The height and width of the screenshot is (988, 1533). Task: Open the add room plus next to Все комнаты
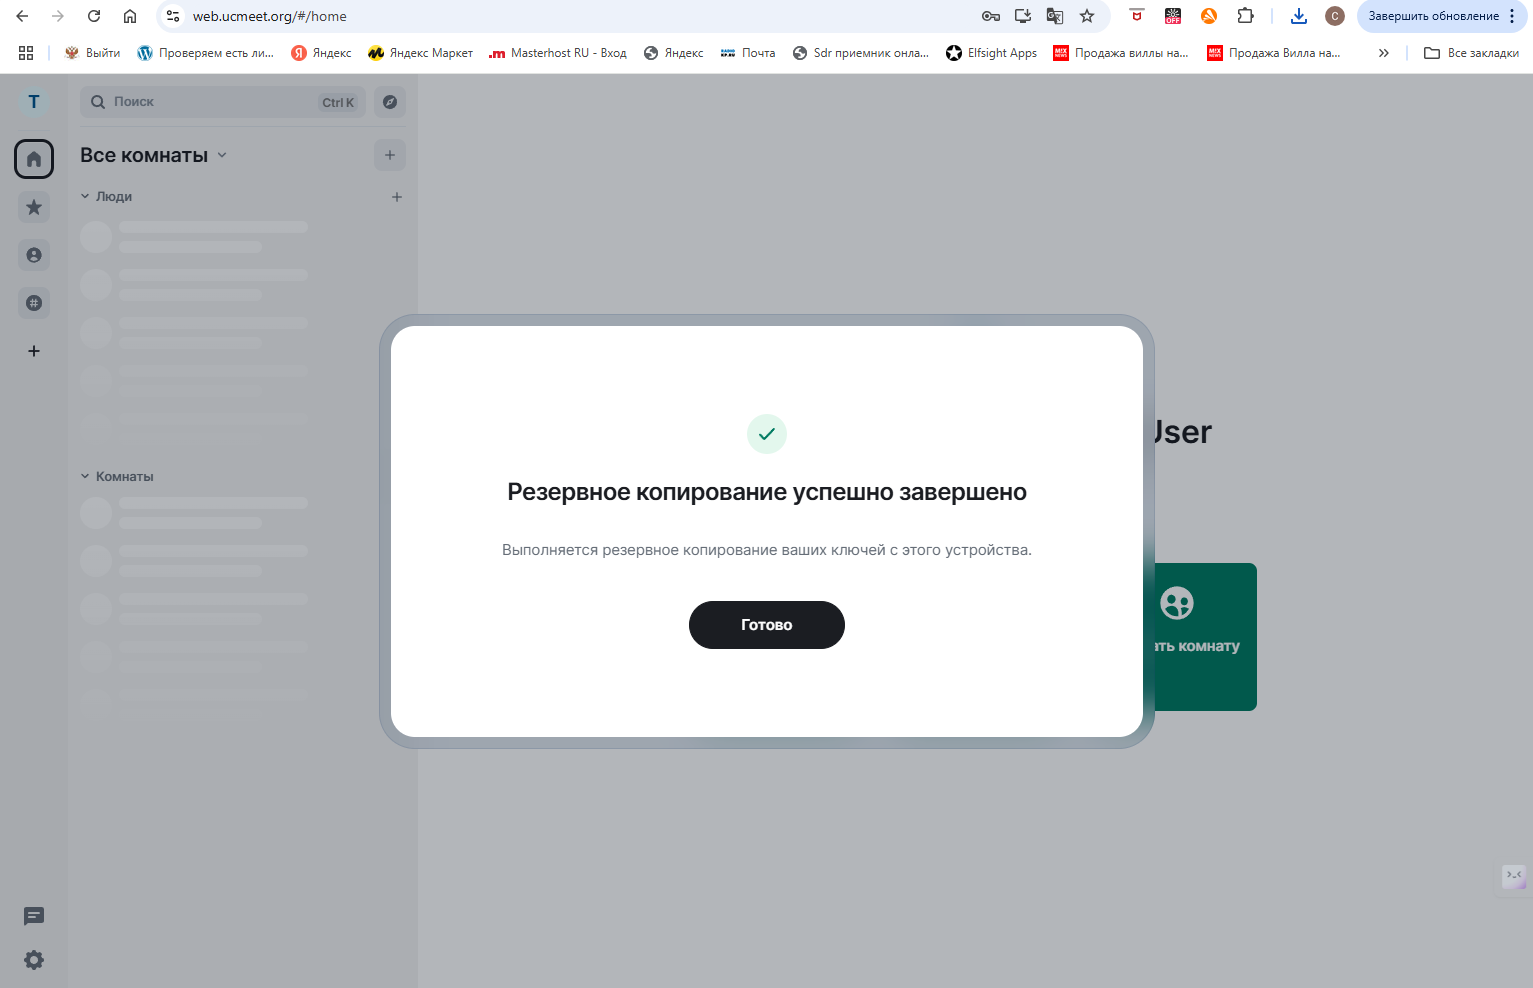point(390,154)
